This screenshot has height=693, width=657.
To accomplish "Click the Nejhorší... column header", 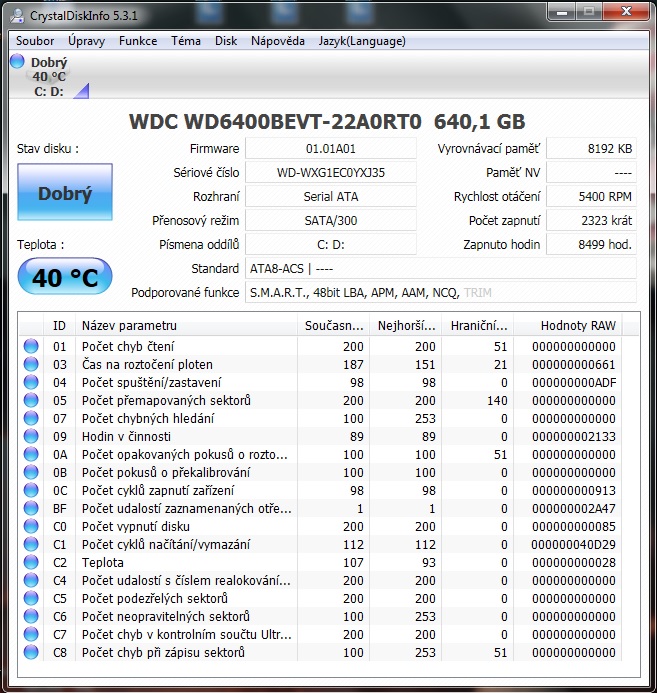I will click(x=406, y=326).
